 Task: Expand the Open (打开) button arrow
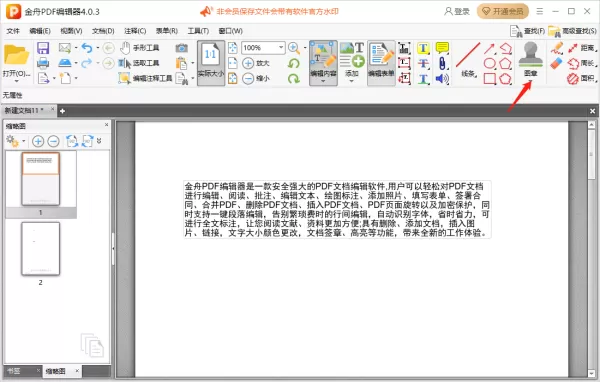(16, 81)
